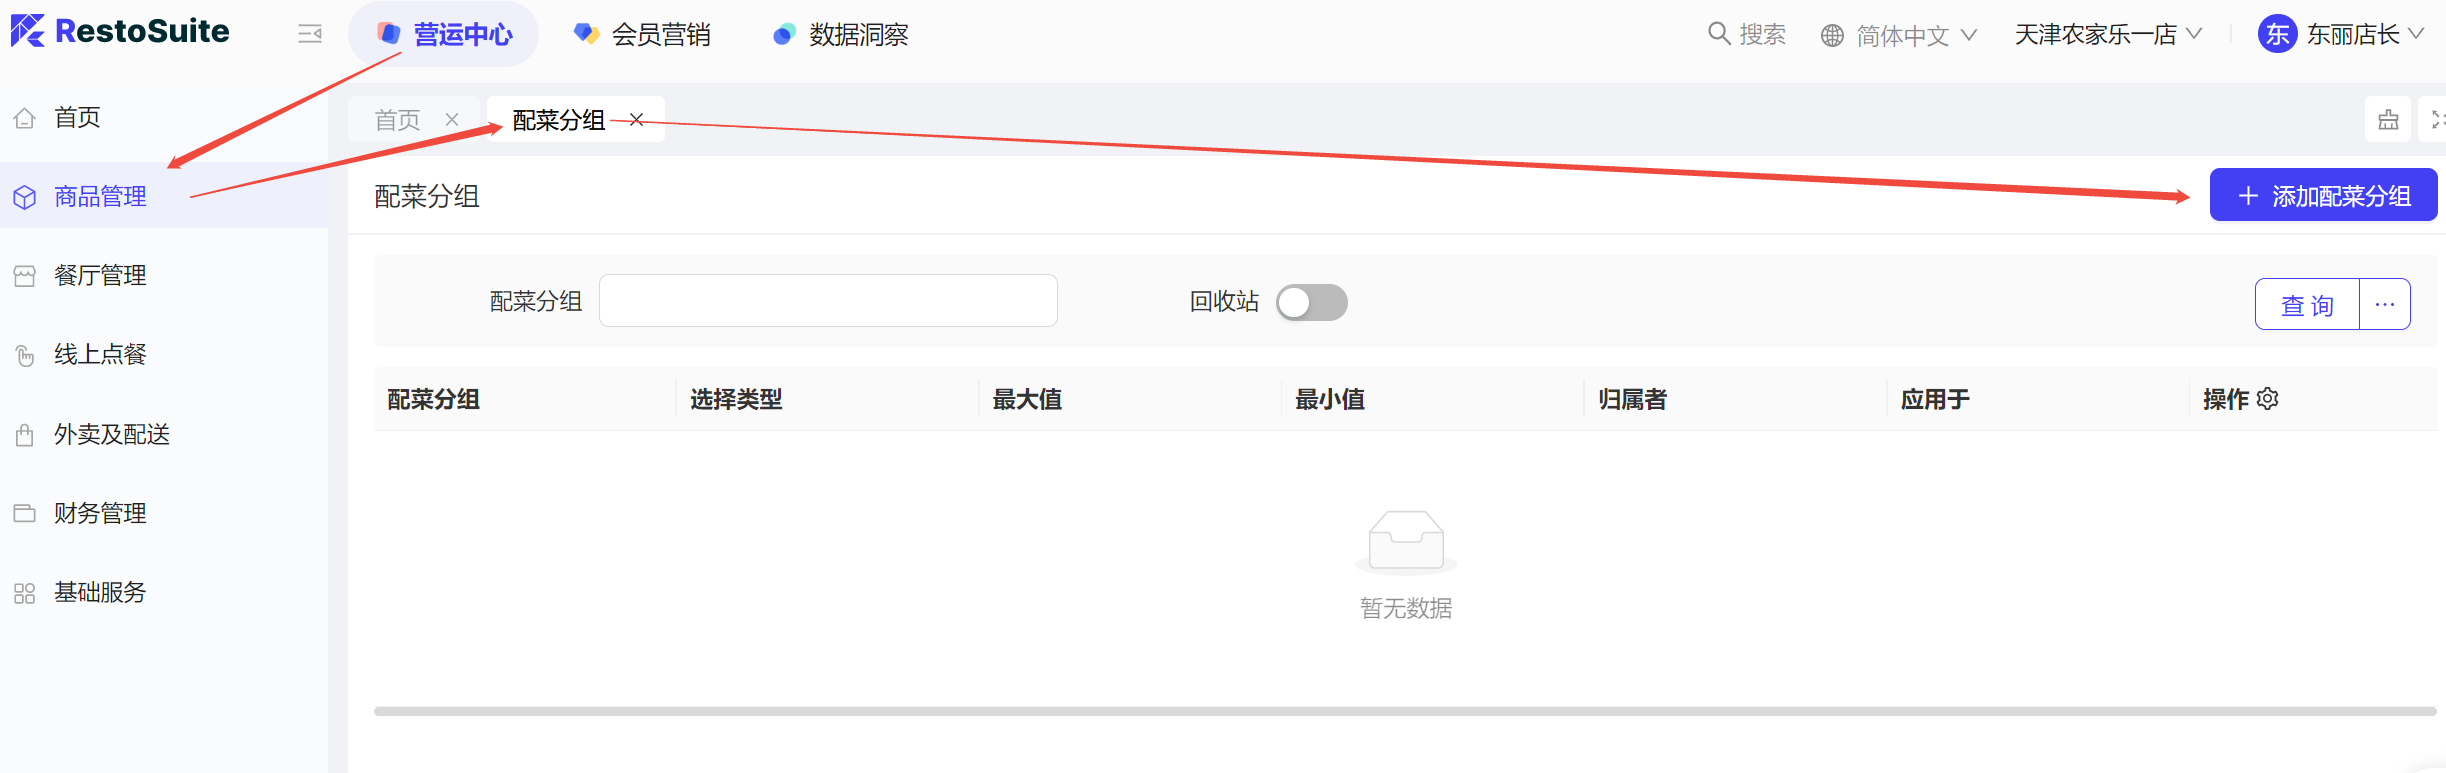Select the 配菜分组 tab
The image size is (2446, 773).
(558, 120)
